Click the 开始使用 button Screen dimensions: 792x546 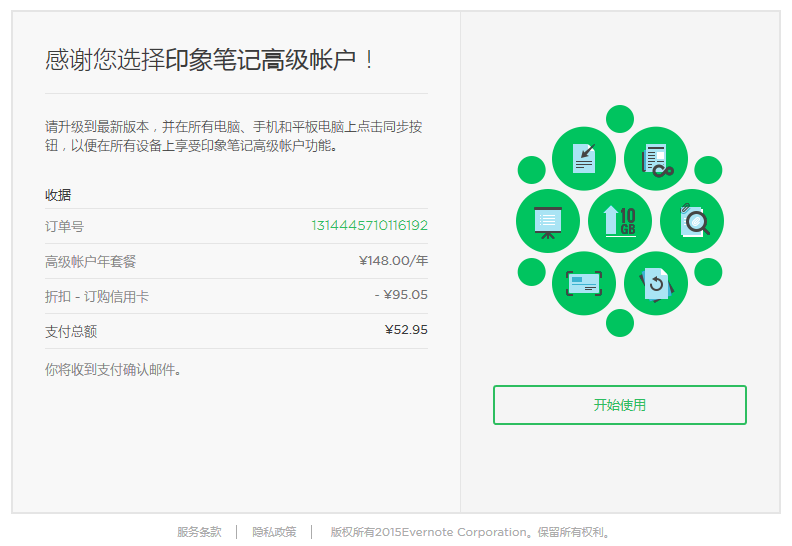(620, 405)
